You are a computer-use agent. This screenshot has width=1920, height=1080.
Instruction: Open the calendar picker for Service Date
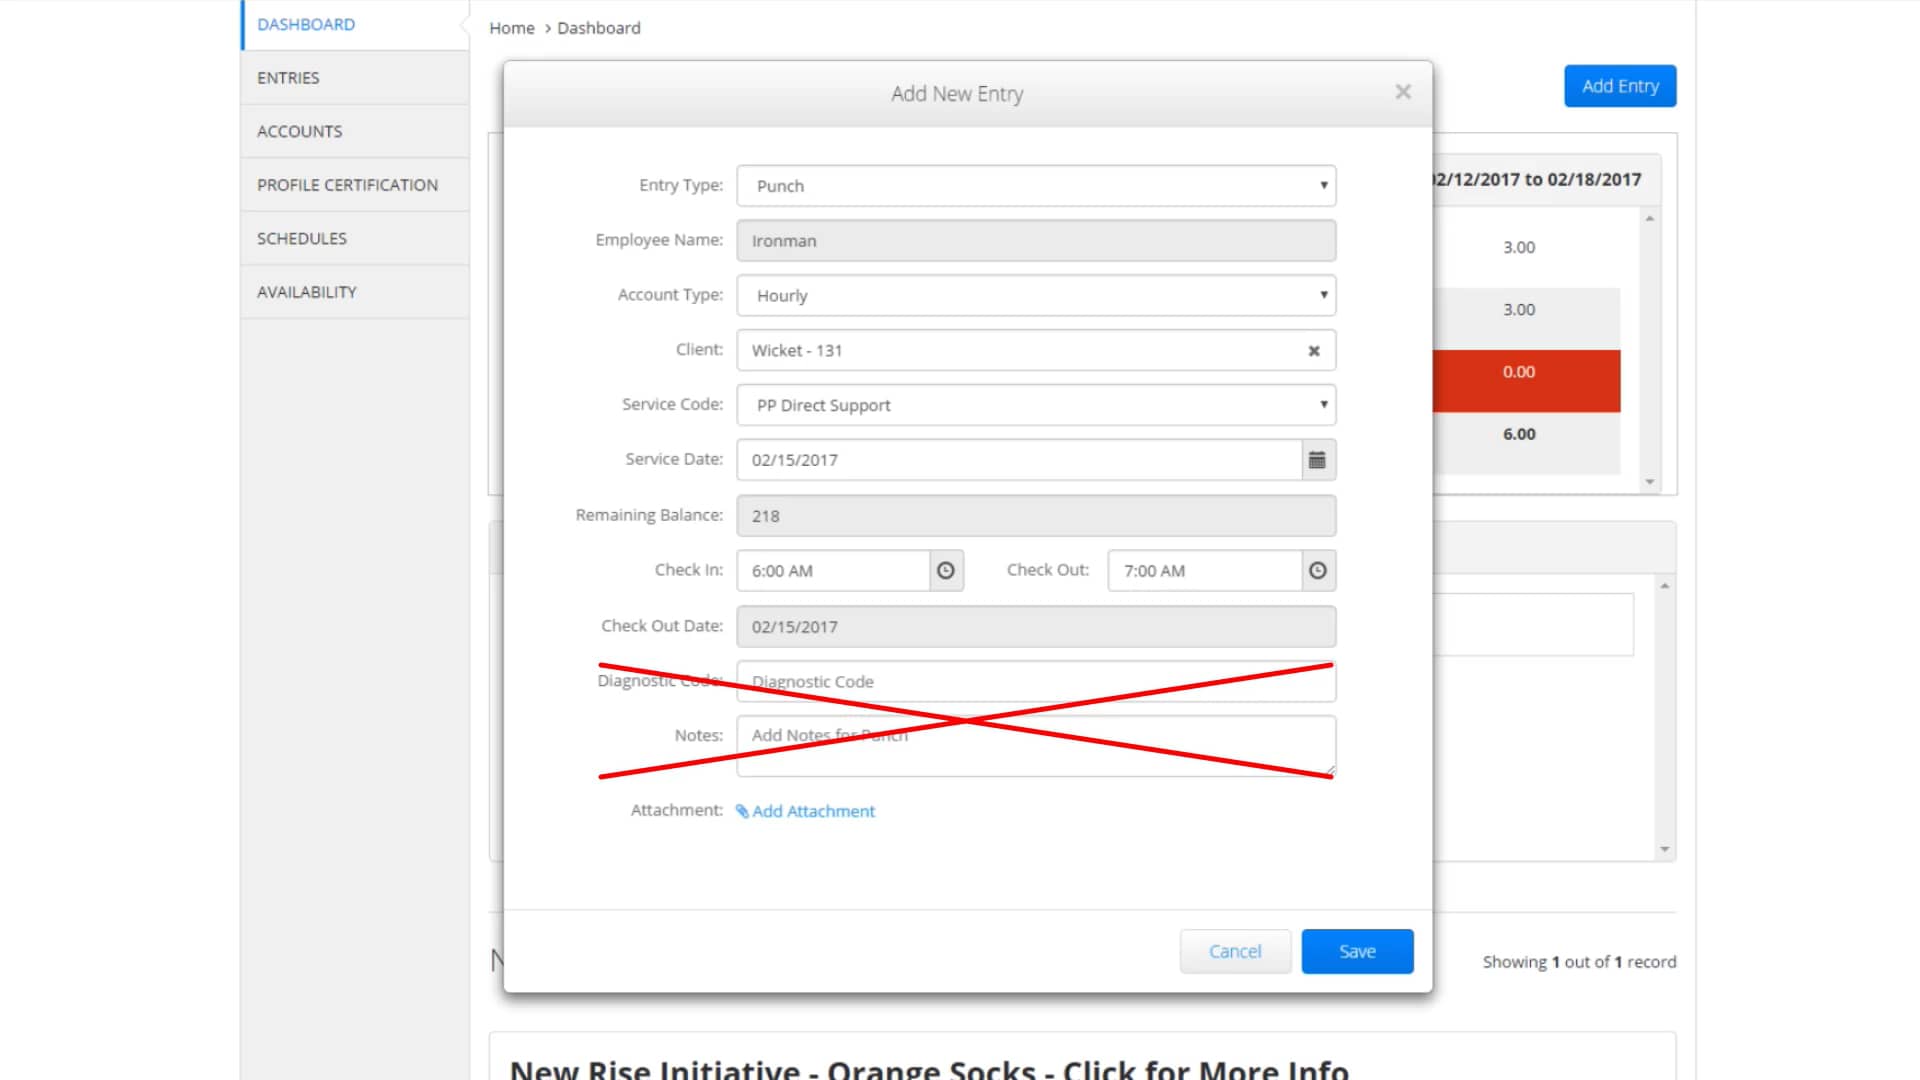click(1317, 460)
